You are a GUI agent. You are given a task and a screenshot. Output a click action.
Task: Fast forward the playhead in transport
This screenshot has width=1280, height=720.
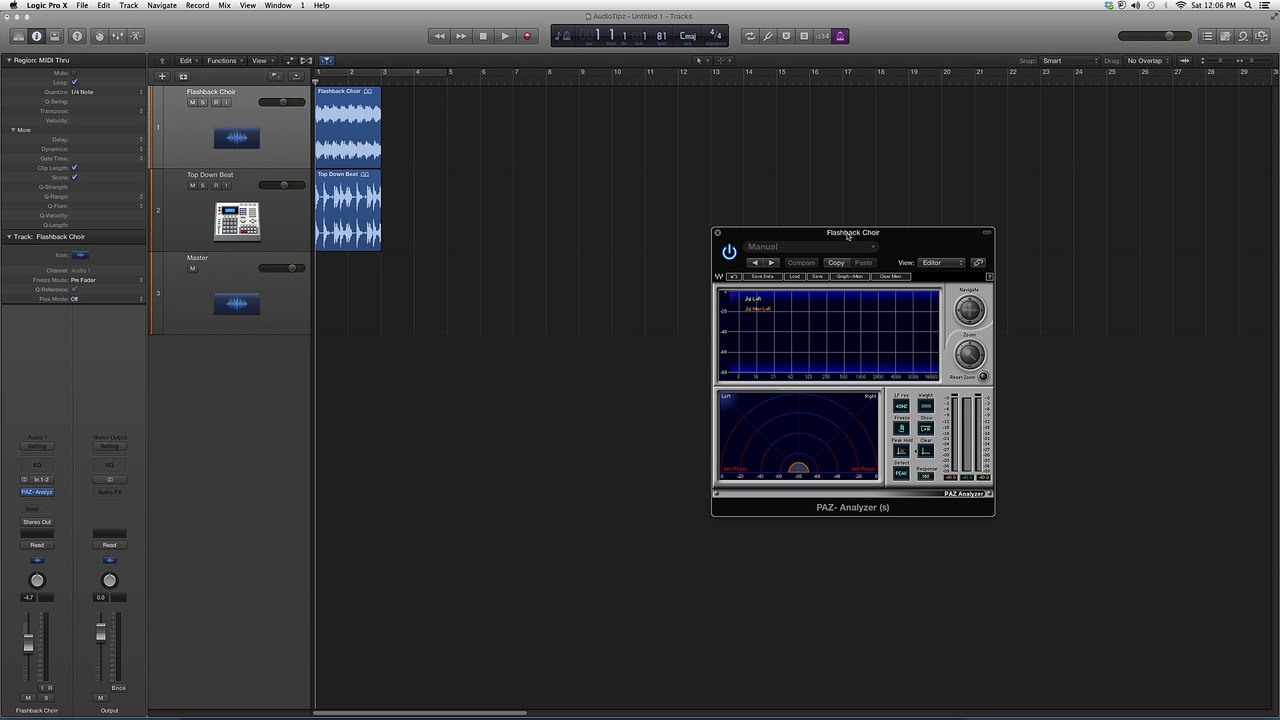pos(461,36)
